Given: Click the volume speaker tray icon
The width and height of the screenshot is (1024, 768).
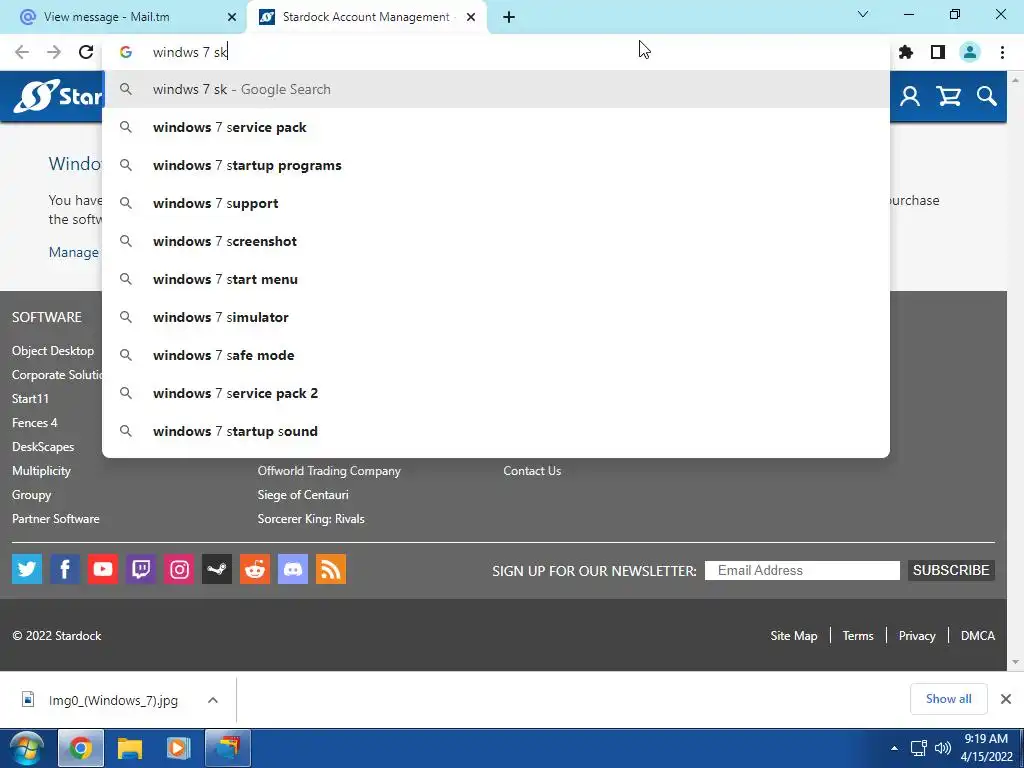Looking at the screenshot, I should click(x=942, y=748).
